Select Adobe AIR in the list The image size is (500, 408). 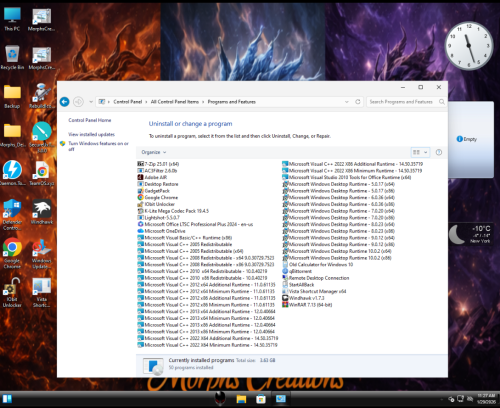(x=152, y=177)
